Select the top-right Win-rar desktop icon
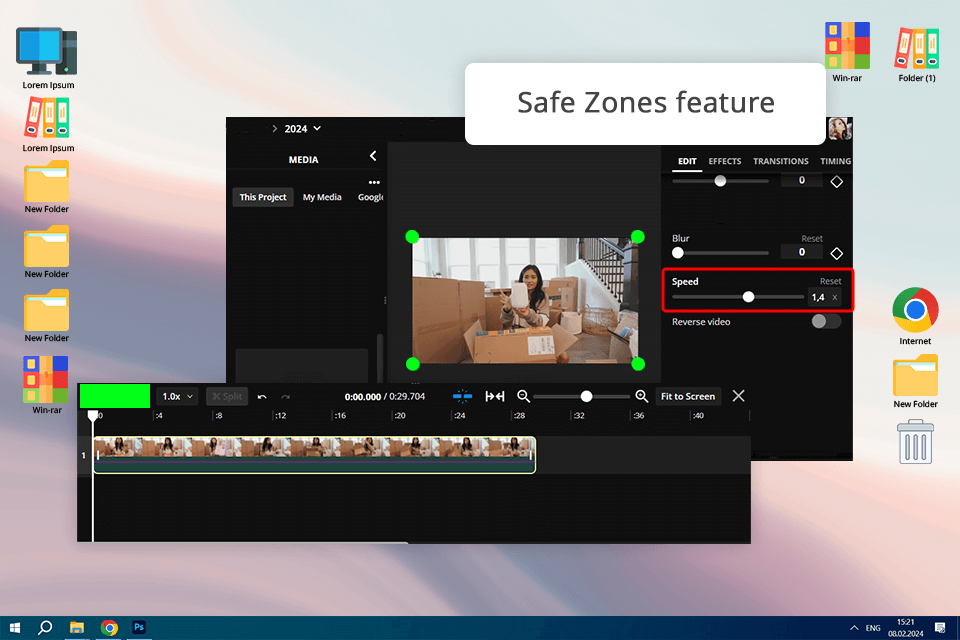Screen dimensions: 960x640 (847, 53)
